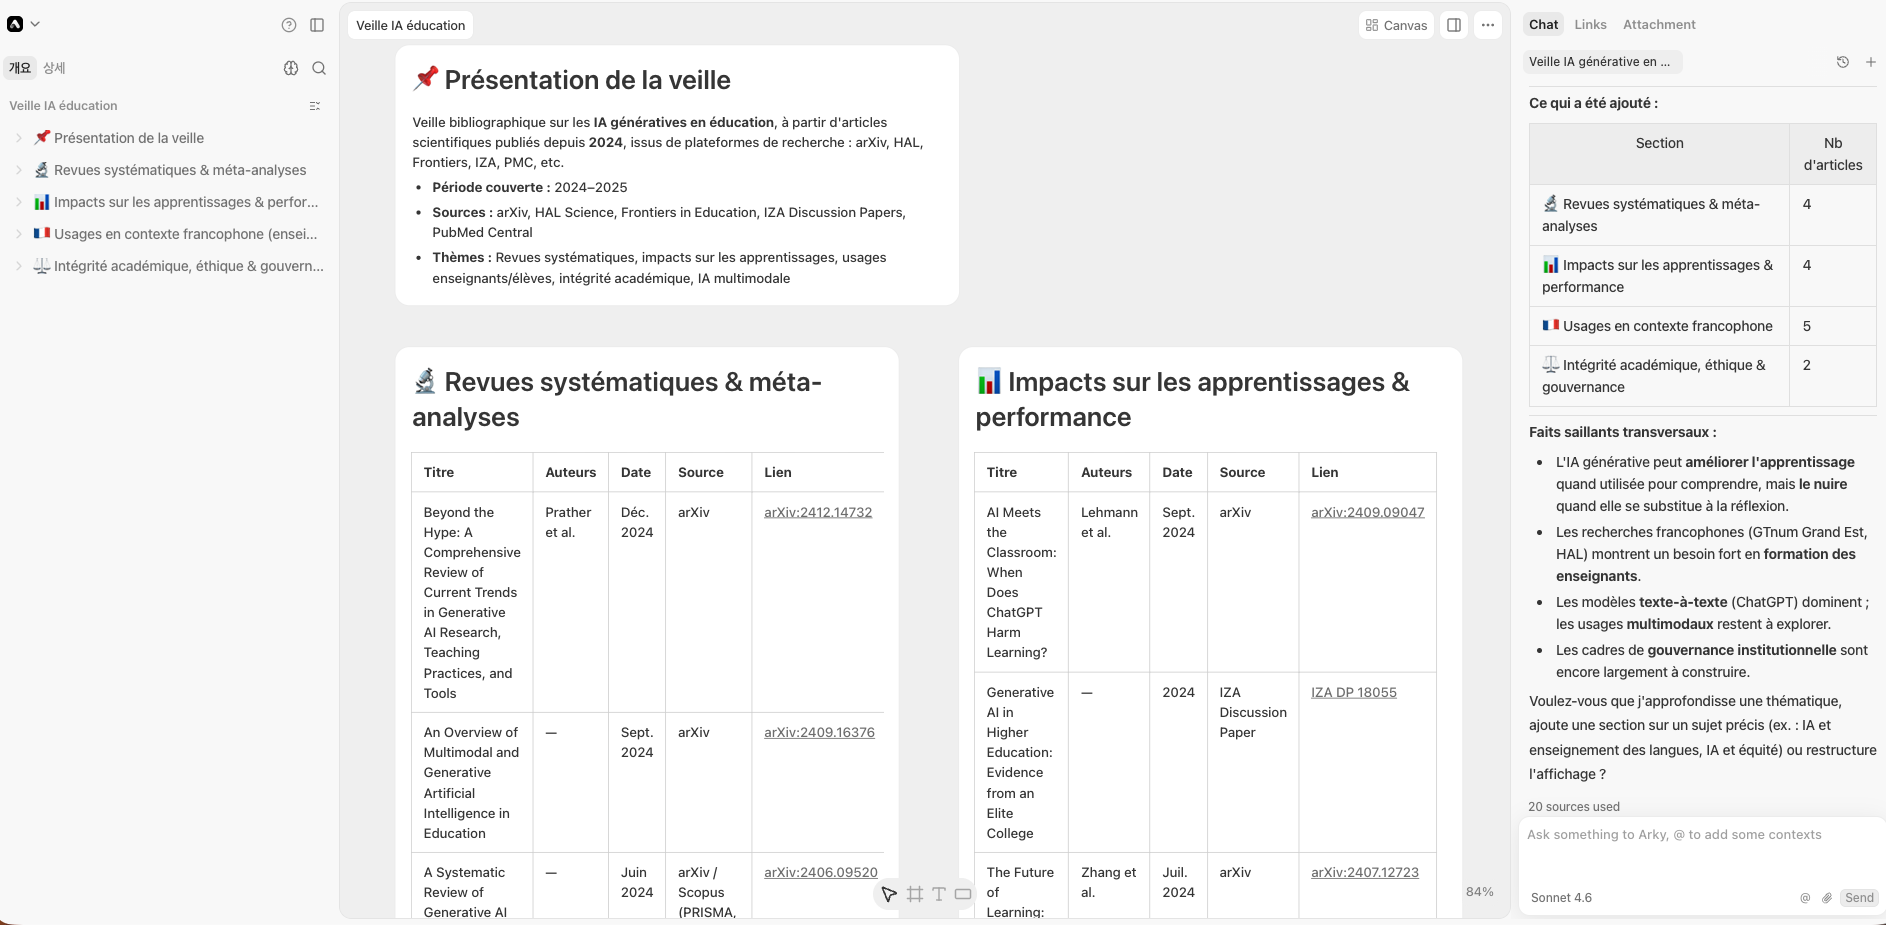Open the workspace logo dropdown
The height and width of the screenshot is (925, 1886).
pos(23,24)
